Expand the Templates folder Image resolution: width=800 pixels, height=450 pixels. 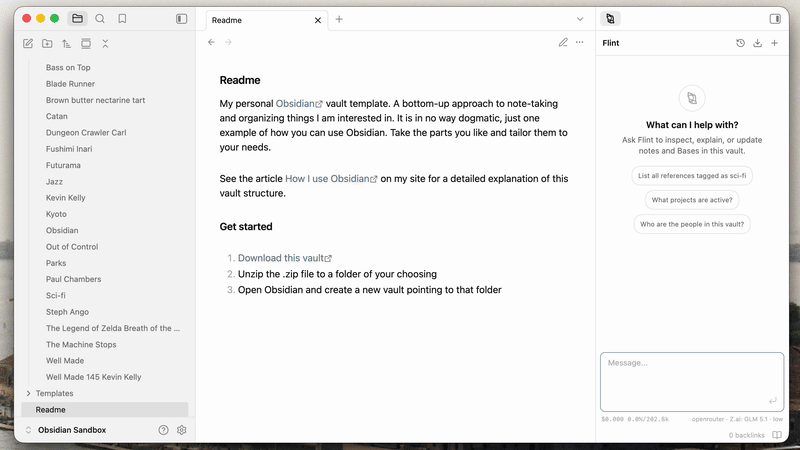pos(55,393)
